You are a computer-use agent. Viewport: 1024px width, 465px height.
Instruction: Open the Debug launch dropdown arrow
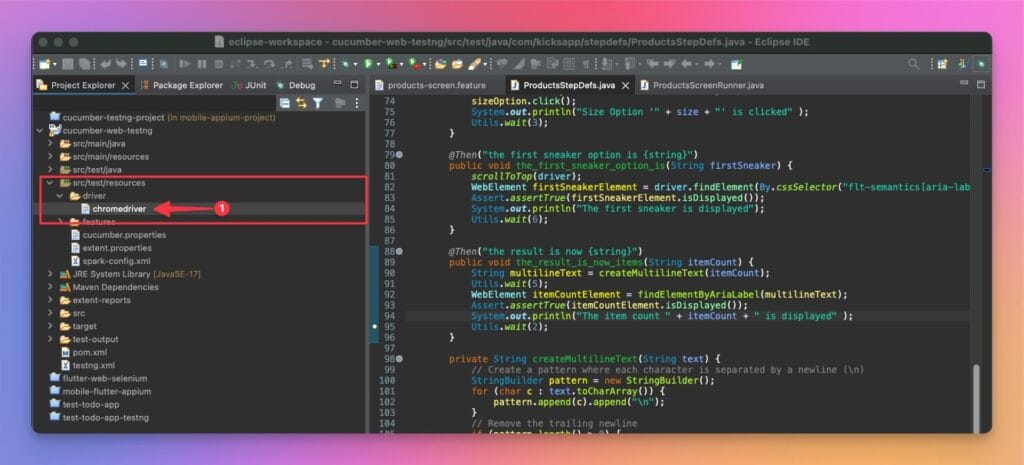(356, 65)
